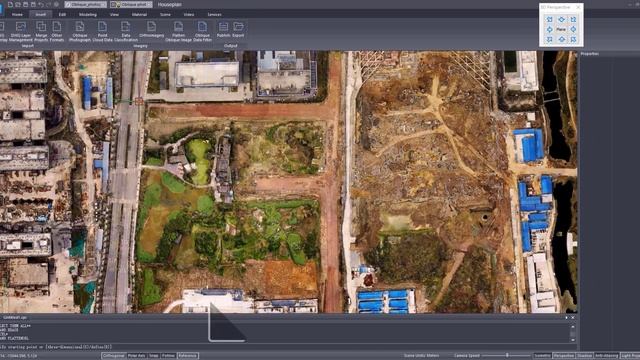Image resolution: width=640 pixels, height=360 pixels.
Task: Open DWG Layer Management tool
Action: [x=20, y=31]
